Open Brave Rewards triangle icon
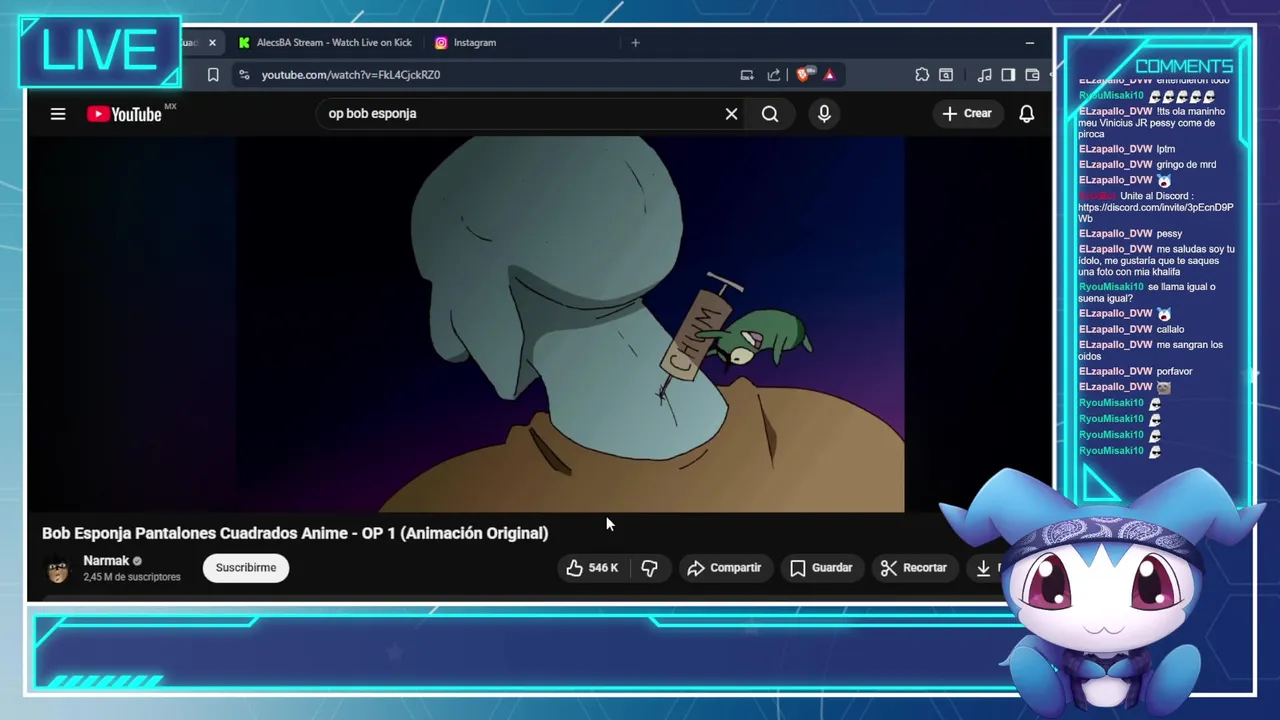1280x720 pixels. pos(829,75)
